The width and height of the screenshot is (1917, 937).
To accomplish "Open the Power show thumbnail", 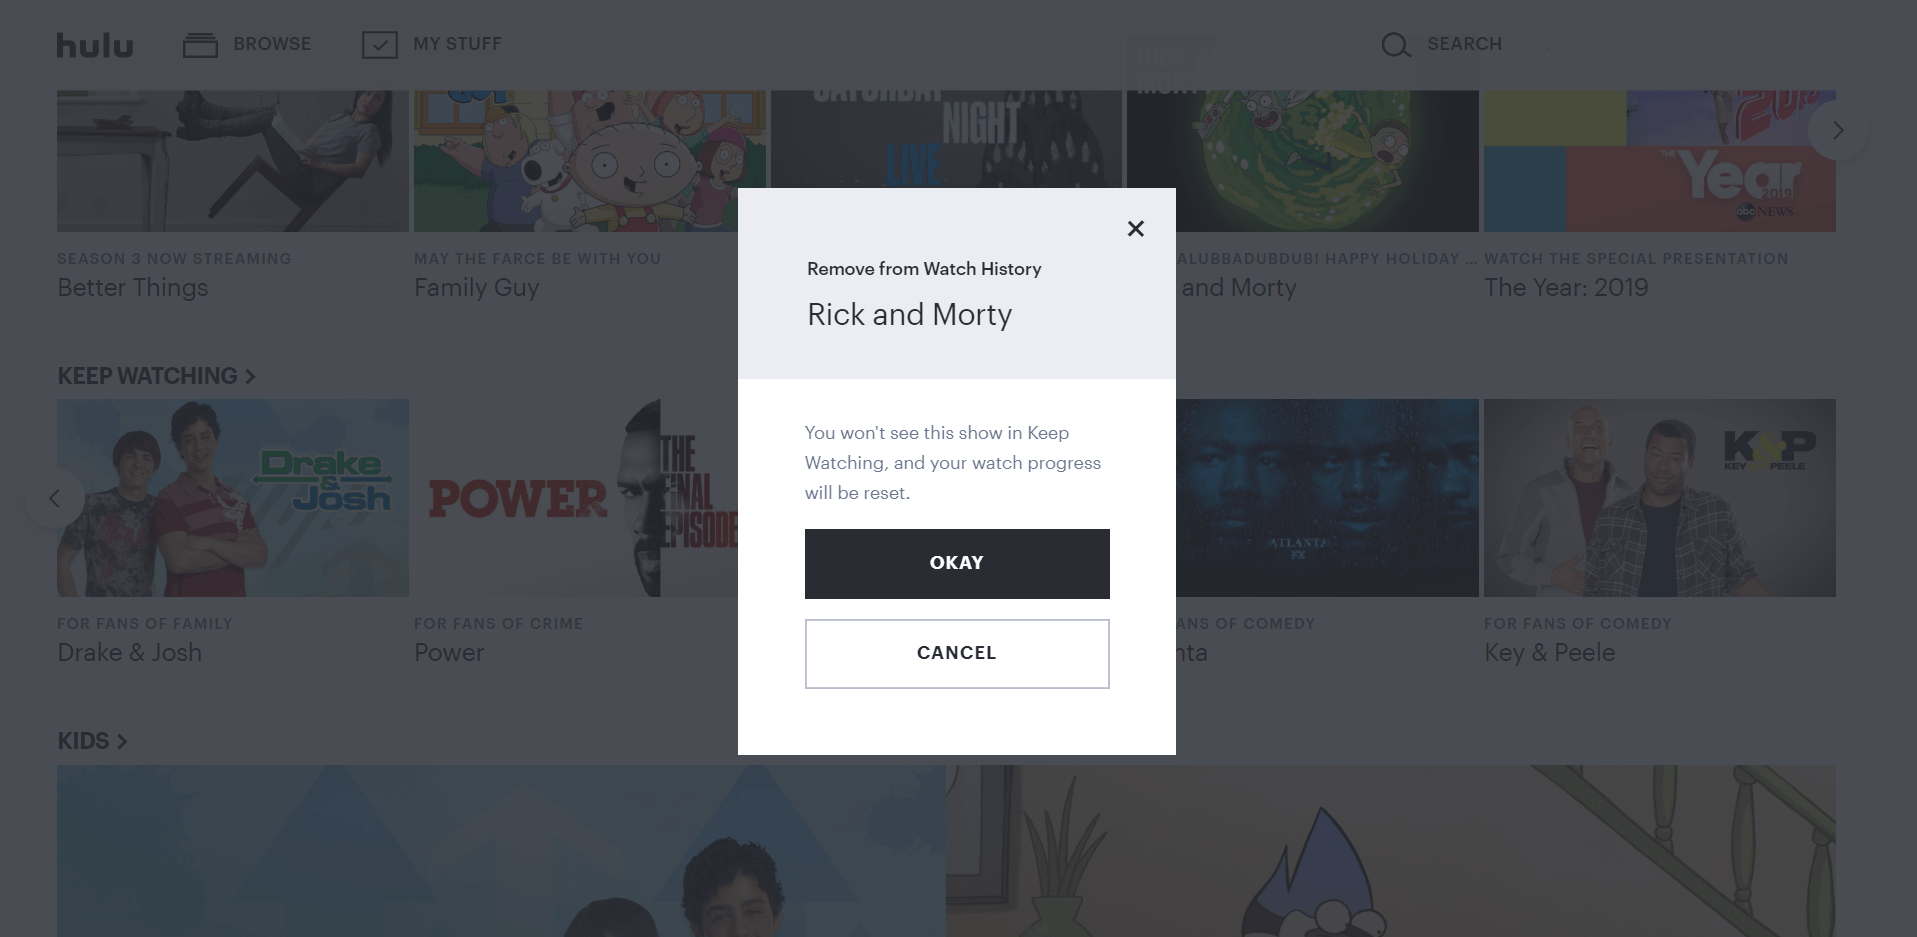I will click(575, 498).
